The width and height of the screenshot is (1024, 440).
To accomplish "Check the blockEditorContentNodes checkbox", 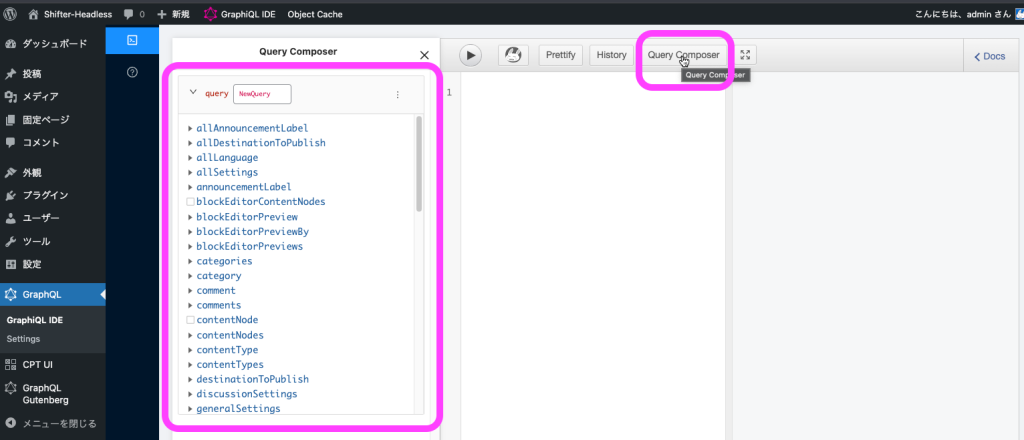I will (x=190, y=202).
